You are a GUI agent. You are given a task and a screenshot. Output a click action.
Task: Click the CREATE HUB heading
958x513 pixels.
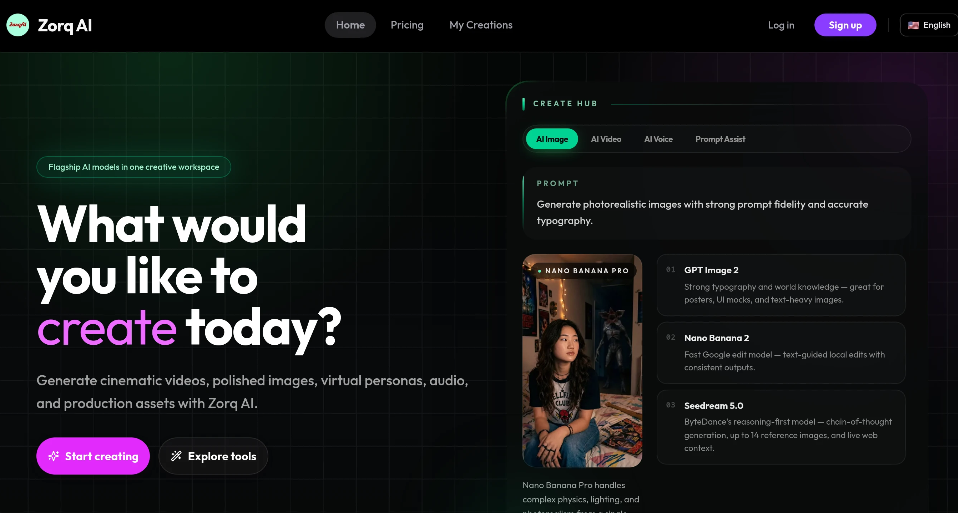(x=565, y=104)
